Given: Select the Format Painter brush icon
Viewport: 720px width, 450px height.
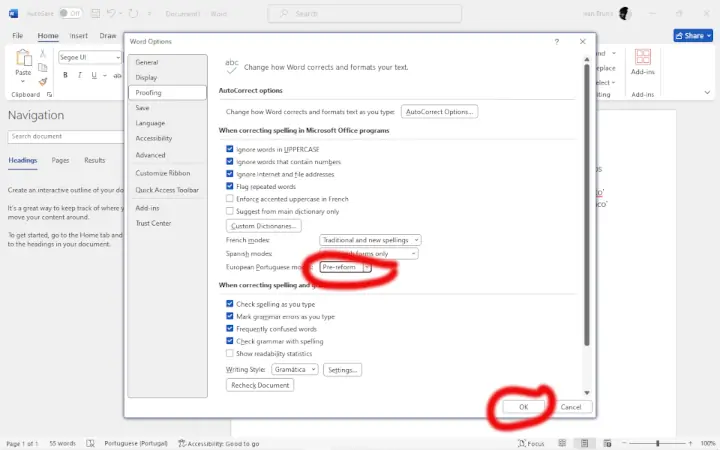Looking at the screenshot, I should click(x=43, y=82).
